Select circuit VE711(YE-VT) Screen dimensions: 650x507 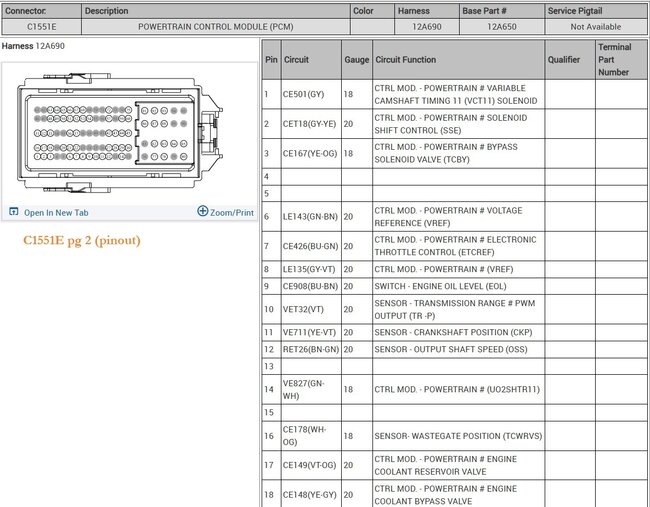point(309,332)
